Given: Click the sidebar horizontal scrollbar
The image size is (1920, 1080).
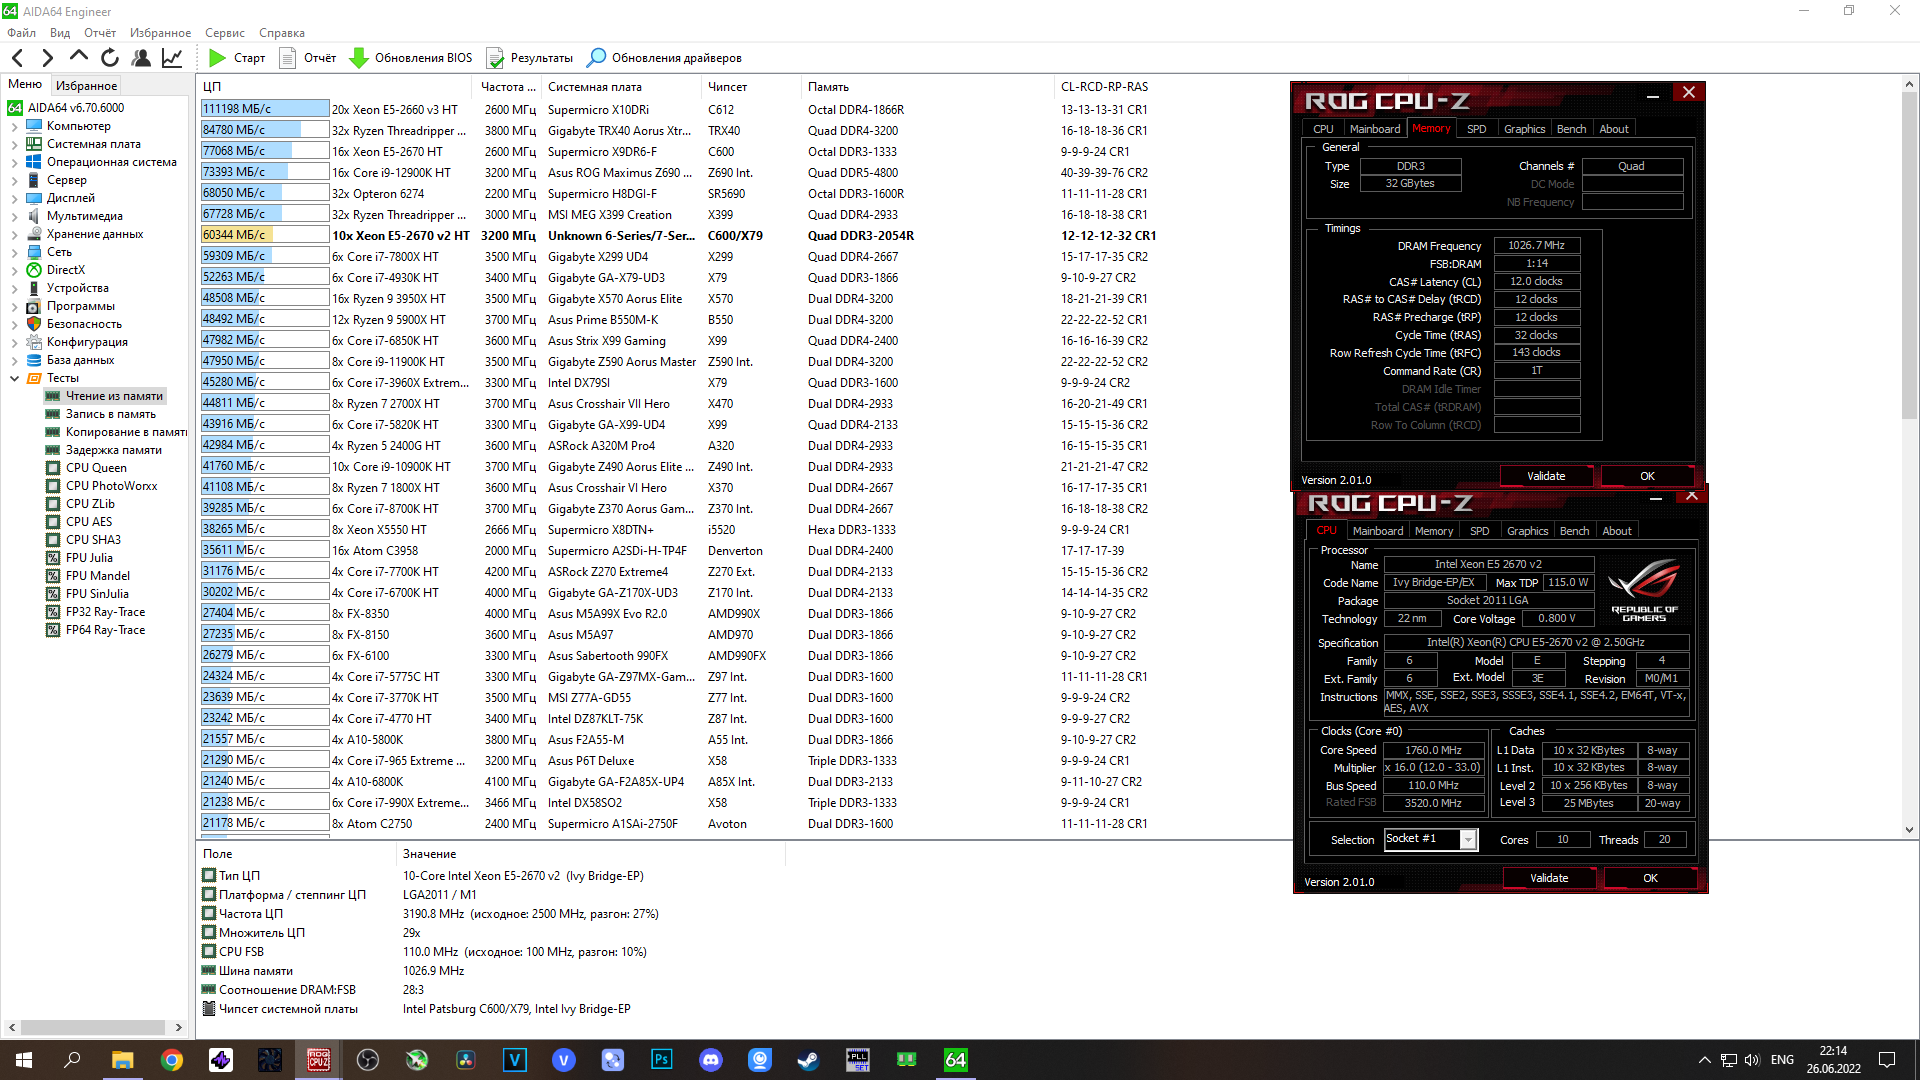Looking at the screenshot, I should point(94,1027).
